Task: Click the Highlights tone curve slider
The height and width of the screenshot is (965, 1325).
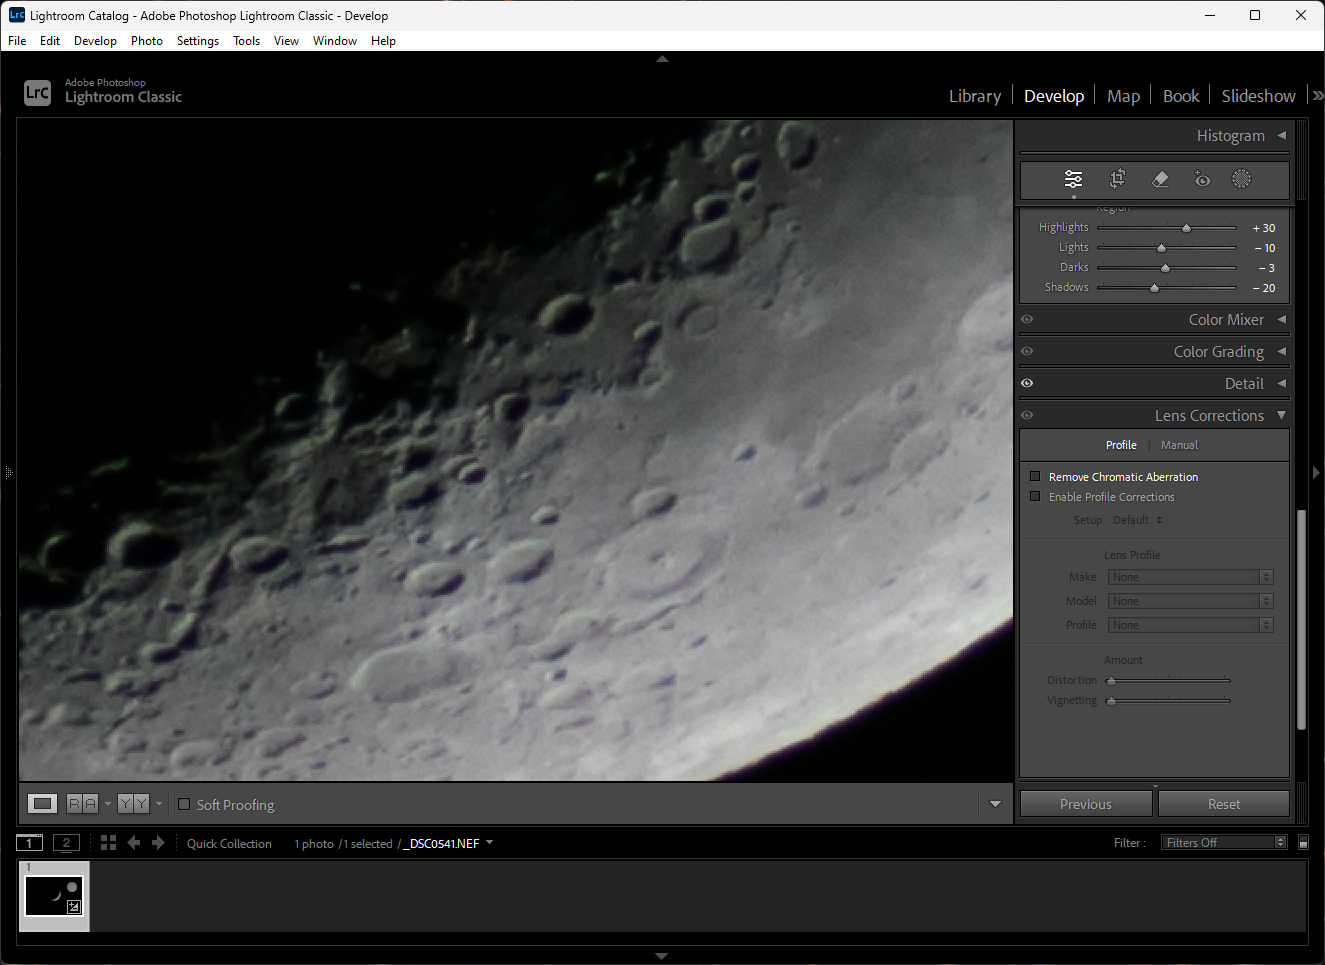Action: (1167, 228)
